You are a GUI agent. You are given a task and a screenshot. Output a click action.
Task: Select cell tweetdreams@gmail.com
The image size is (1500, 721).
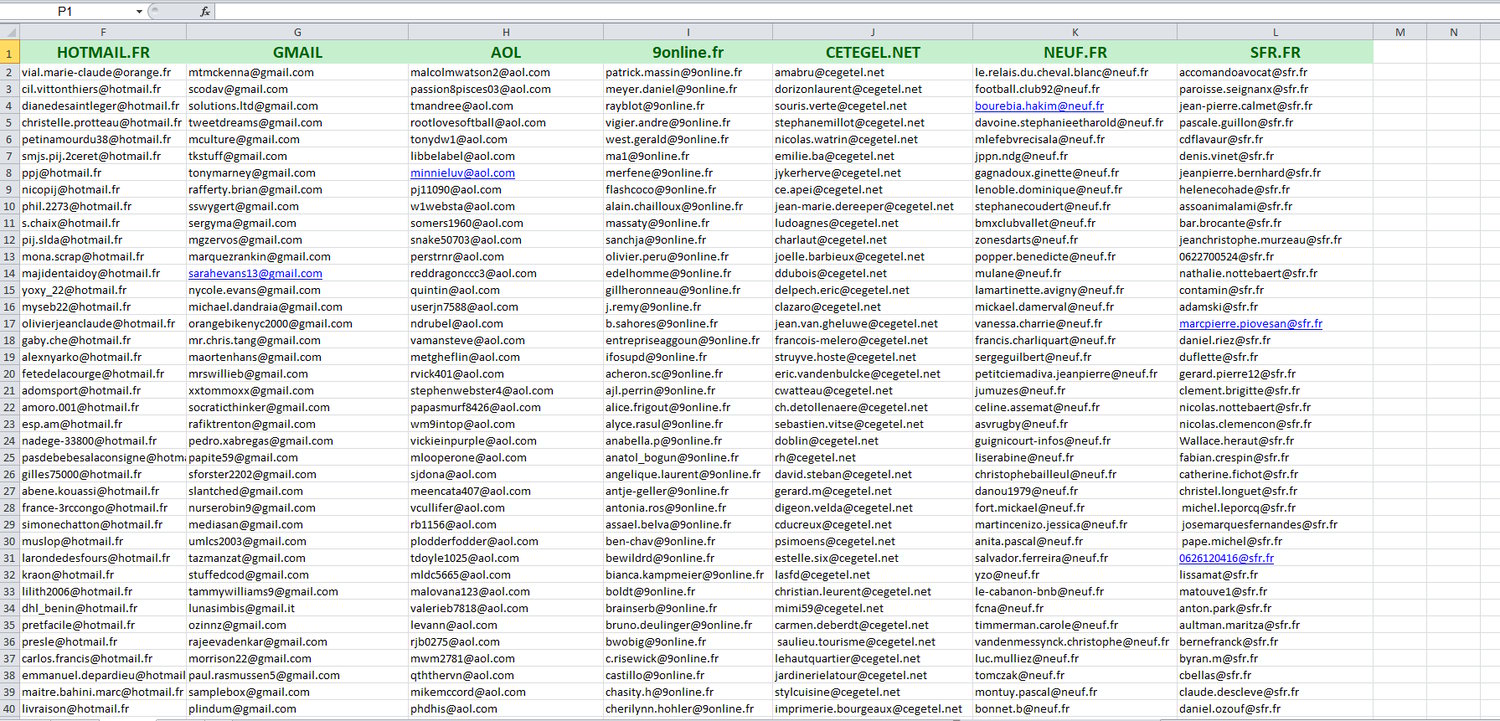(x=297, y=123)
